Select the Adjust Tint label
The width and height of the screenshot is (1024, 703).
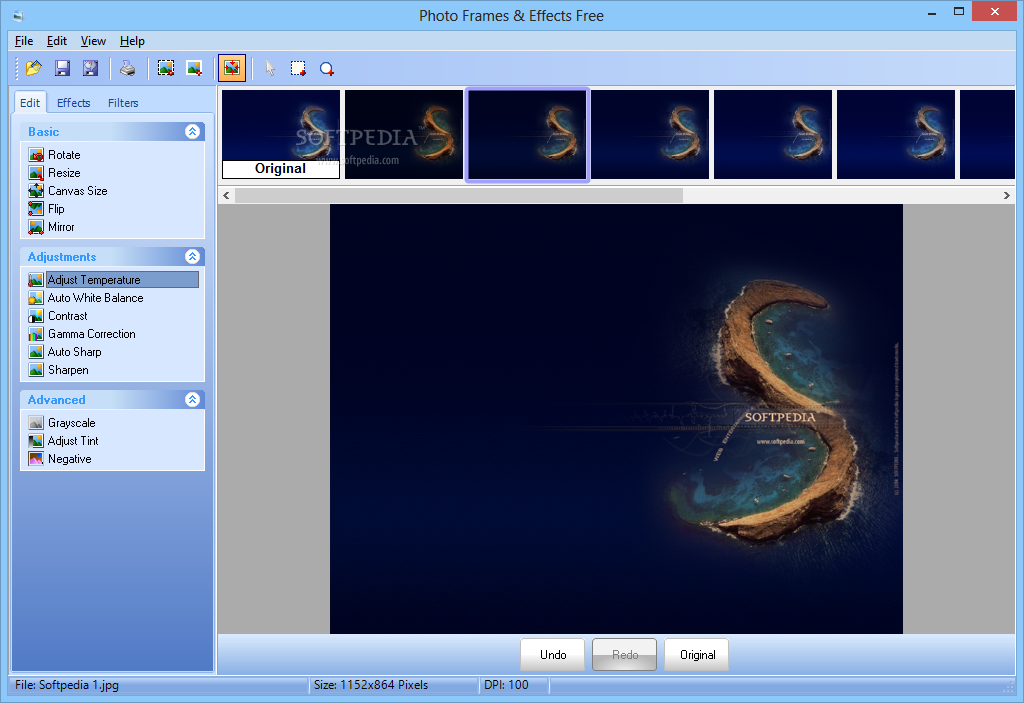(x=73, y=441)
